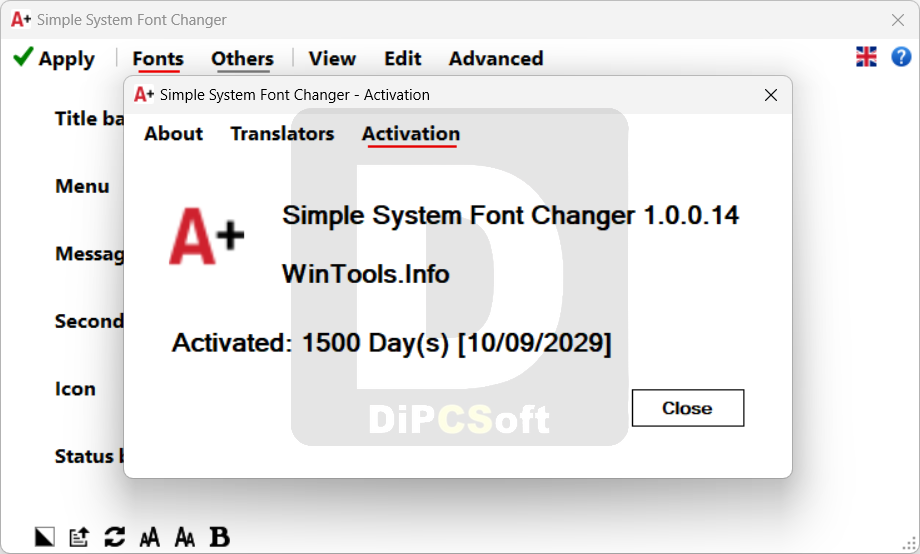This screenshot has height=554, width=920.
Task: Close the main Simple System Font Changer window
Action: (898, 20)
